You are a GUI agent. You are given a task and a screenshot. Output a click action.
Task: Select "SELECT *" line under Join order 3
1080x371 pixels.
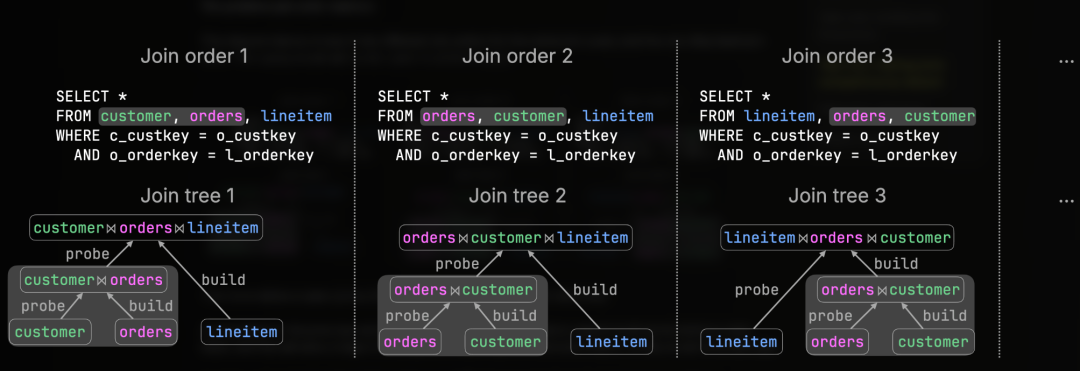[x=735, y=96]
